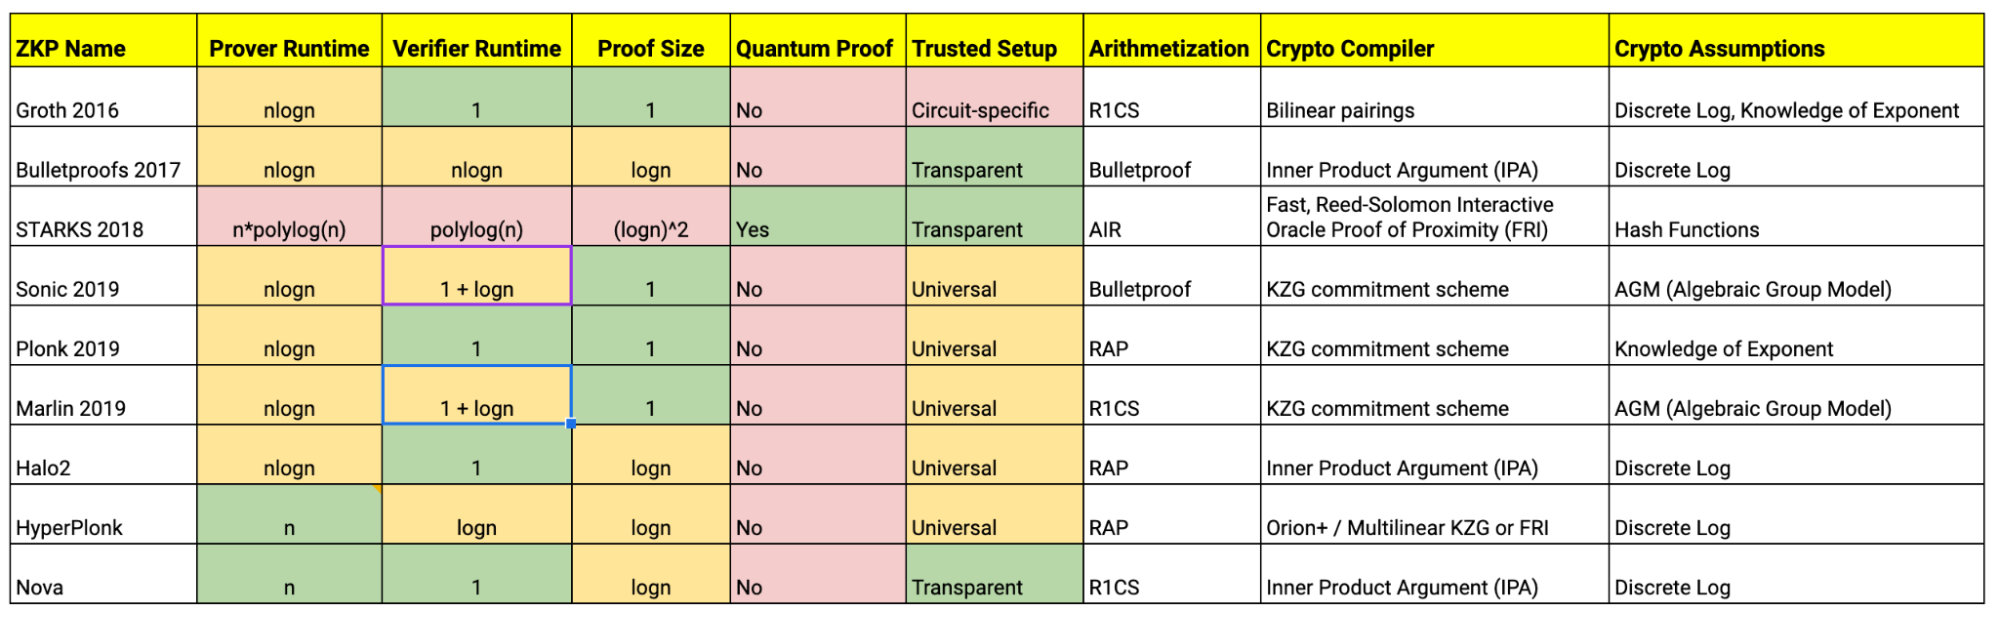The width and height of the screenshot is (1999, 626).
Task: Click the Prover Runtime column header
Action: [x=289, y=40]
